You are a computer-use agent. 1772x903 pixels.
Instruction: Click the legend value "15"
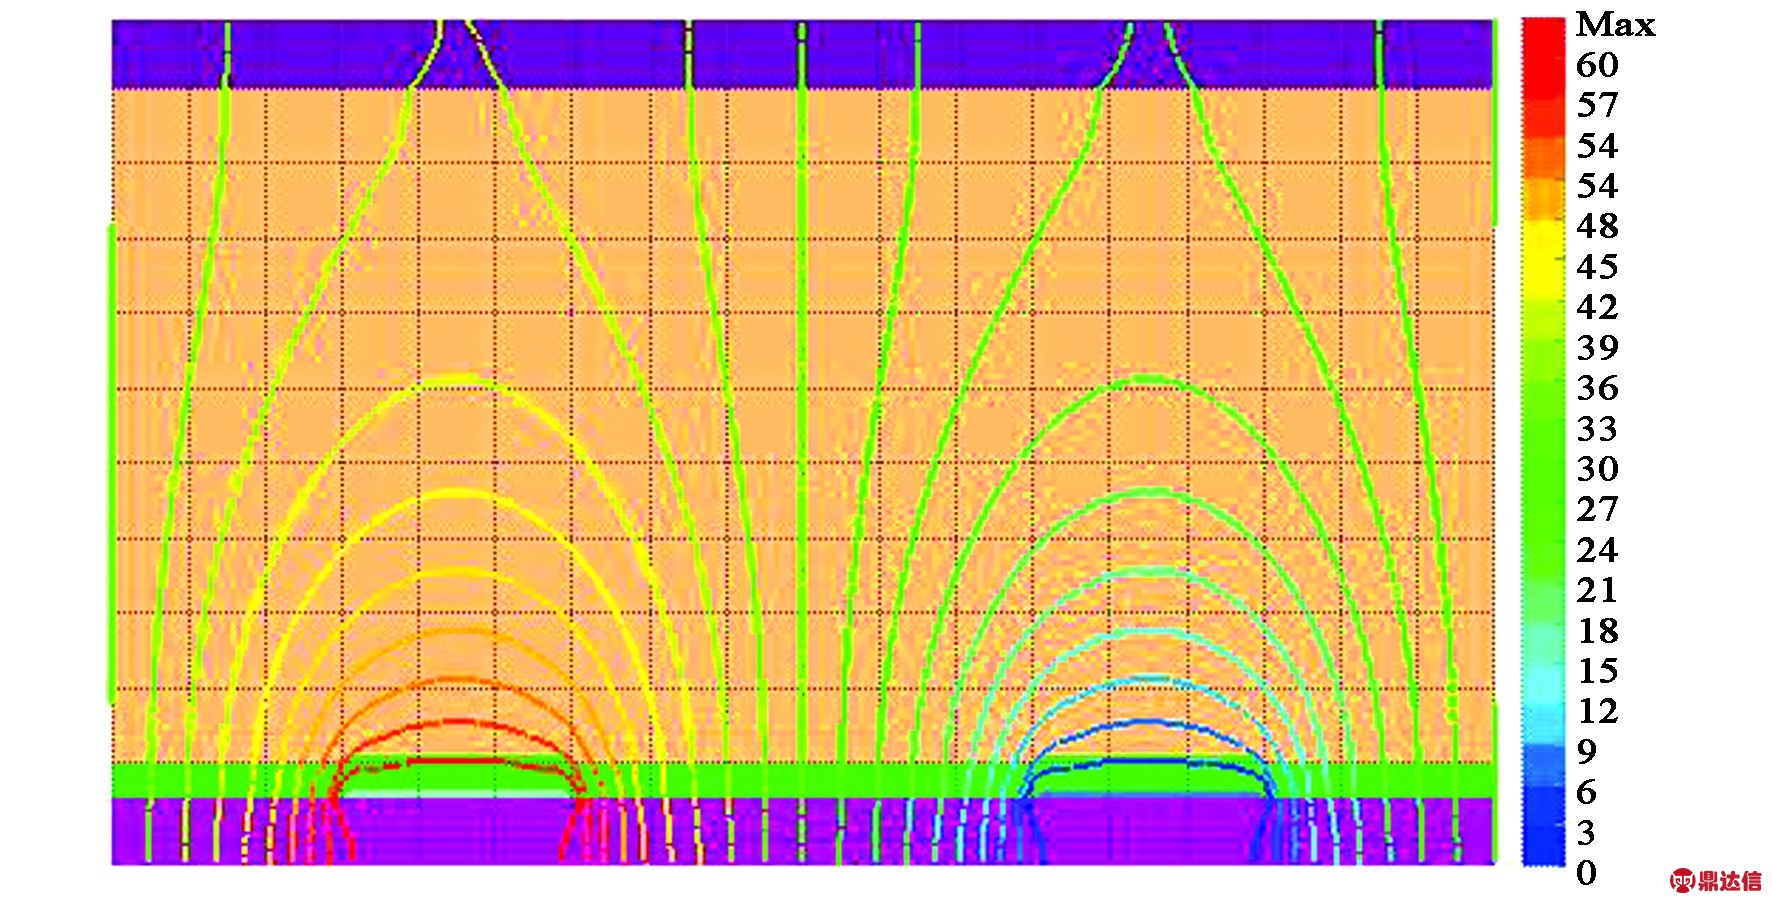pyautogui.click(x=1597, y=671)
